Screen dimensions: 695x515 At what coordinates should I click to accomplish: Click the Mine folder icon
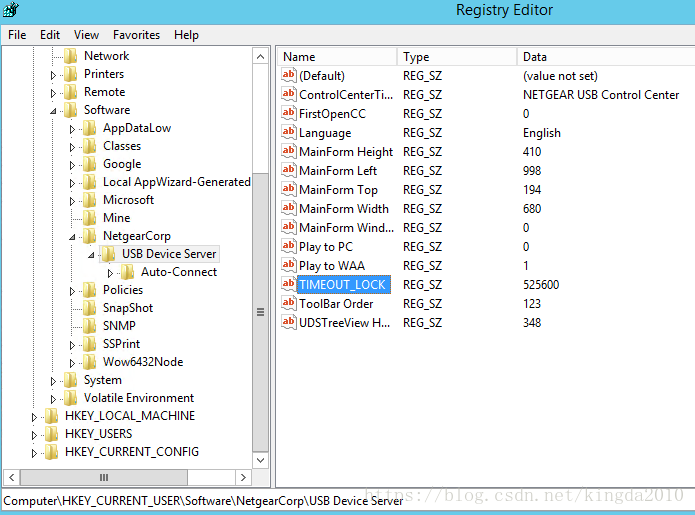(90, 218)
